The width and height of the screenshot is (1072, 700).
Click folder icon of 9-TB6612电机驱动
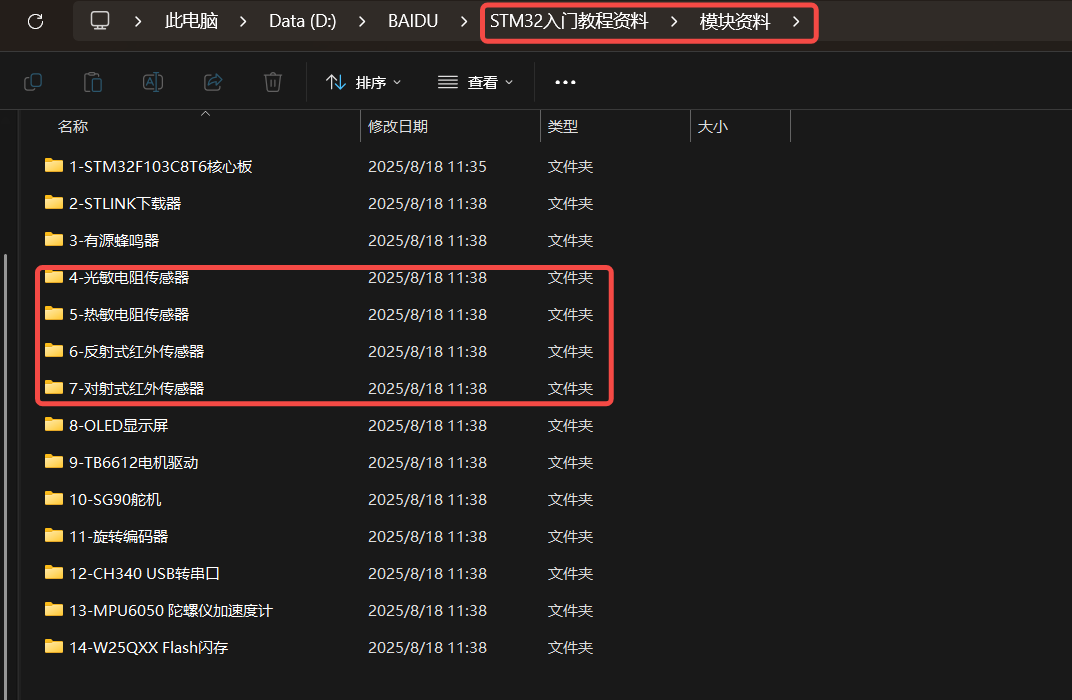tap(54, 461)
